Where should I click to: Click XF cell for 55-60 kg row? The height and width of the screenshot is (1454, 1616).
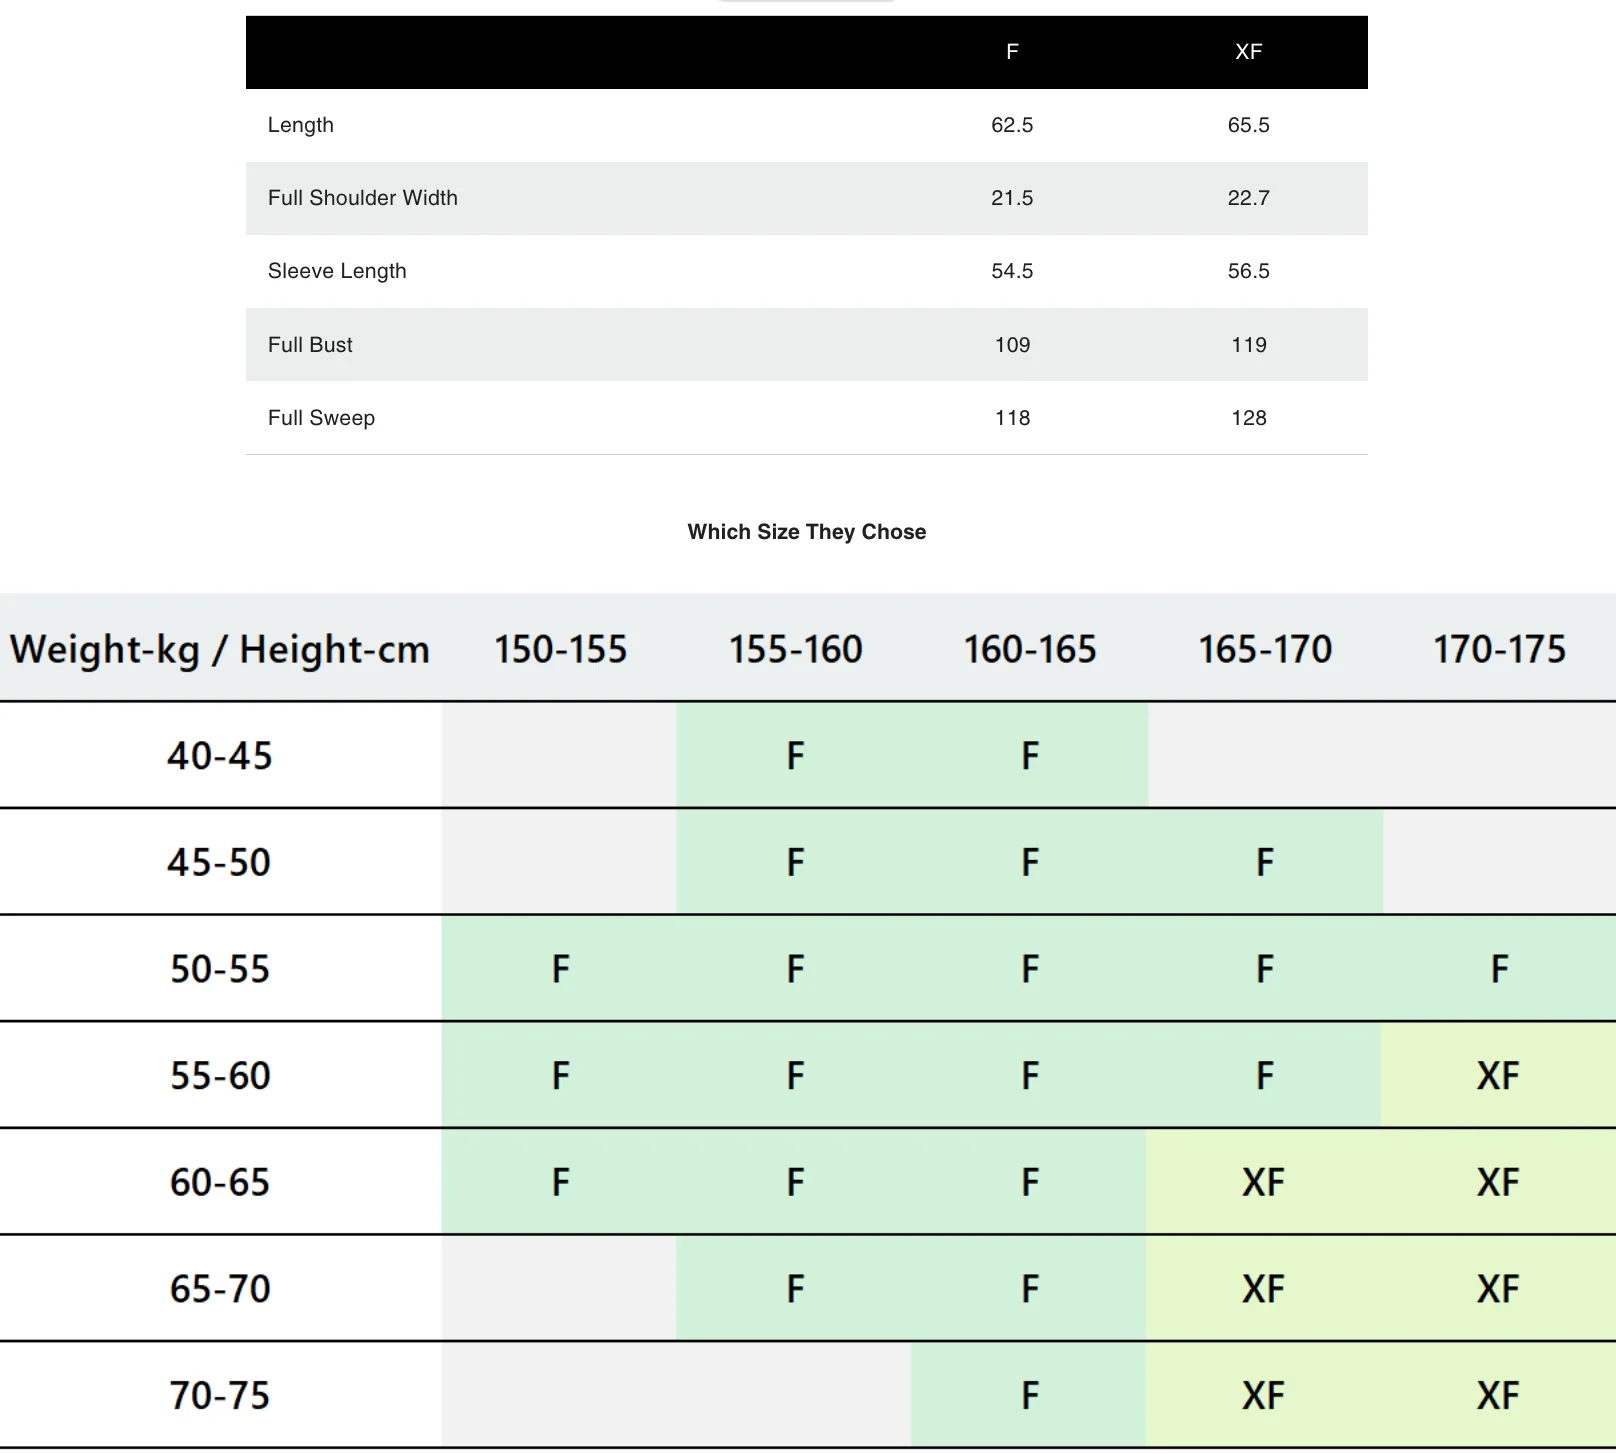(1498, 1076)
